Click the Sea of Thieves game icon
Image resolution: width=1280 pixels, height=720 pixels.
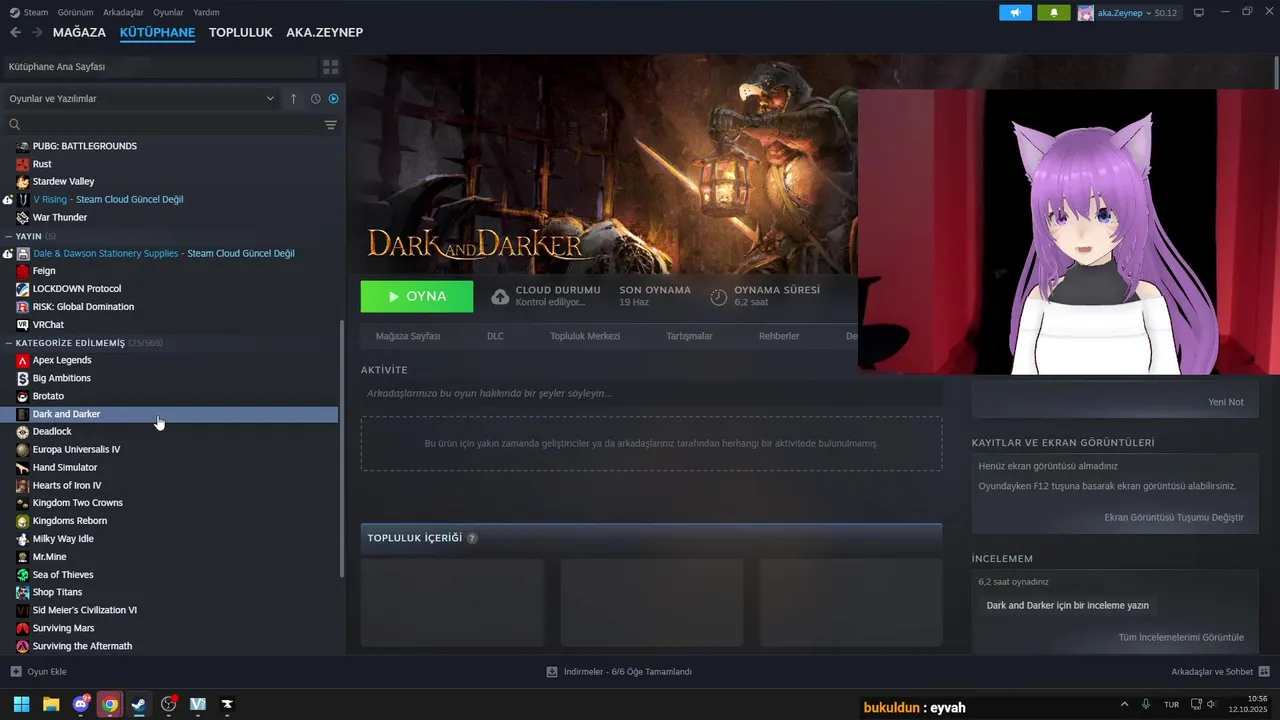pyautogui.click(x=23, y=575)
